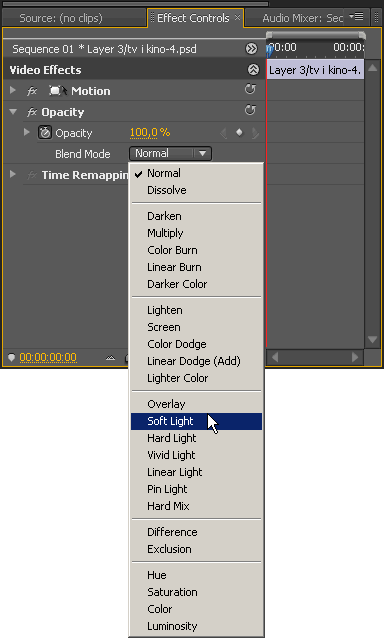
Task: Click the timeline playhead marker
Action: [x=269, y=50]
